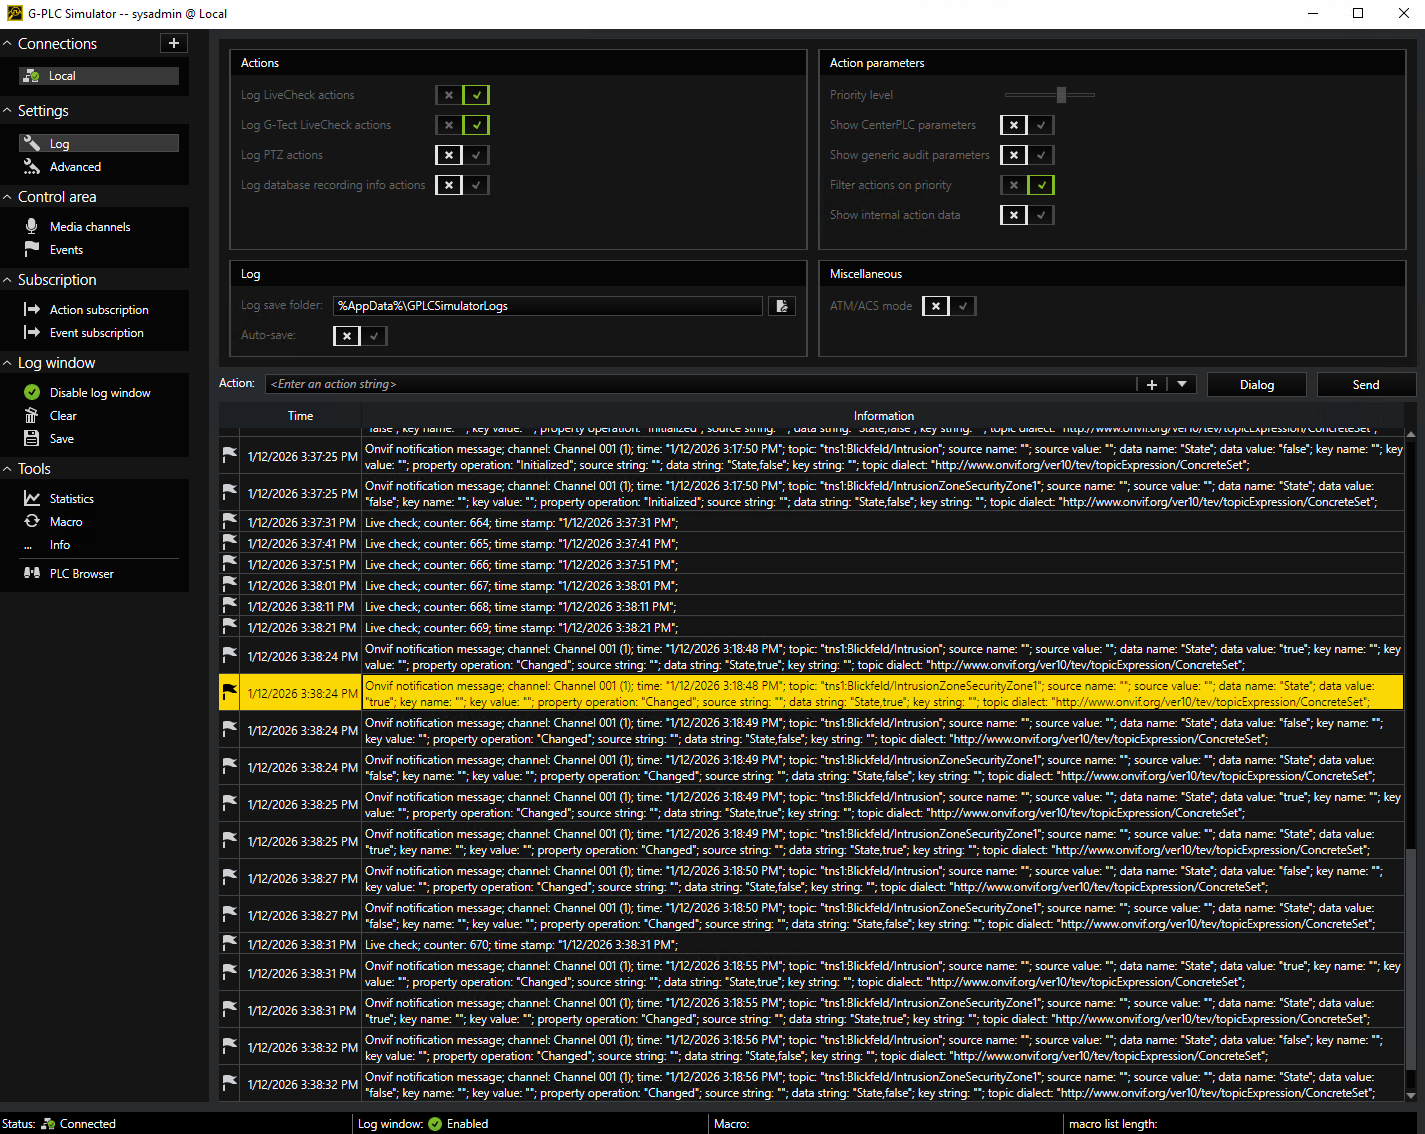Open the action string dropdown arrow

pos(1182,384)
